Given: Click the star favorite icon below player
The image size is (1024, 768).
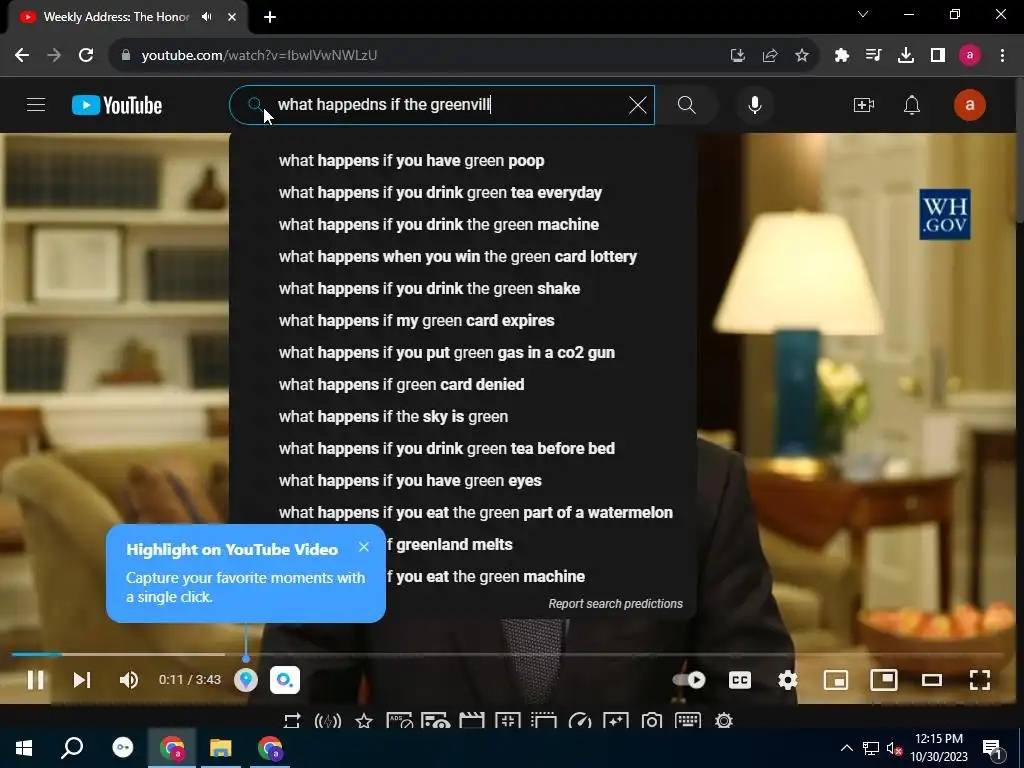Looking at the screenshot, I should pos(364,721).
